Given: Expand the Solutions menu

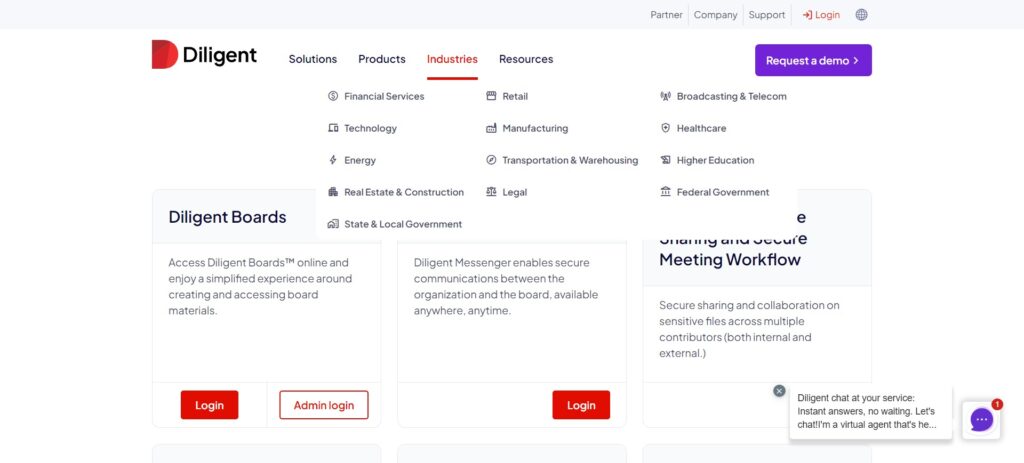Looking at the screenshot, I should 313,59.
